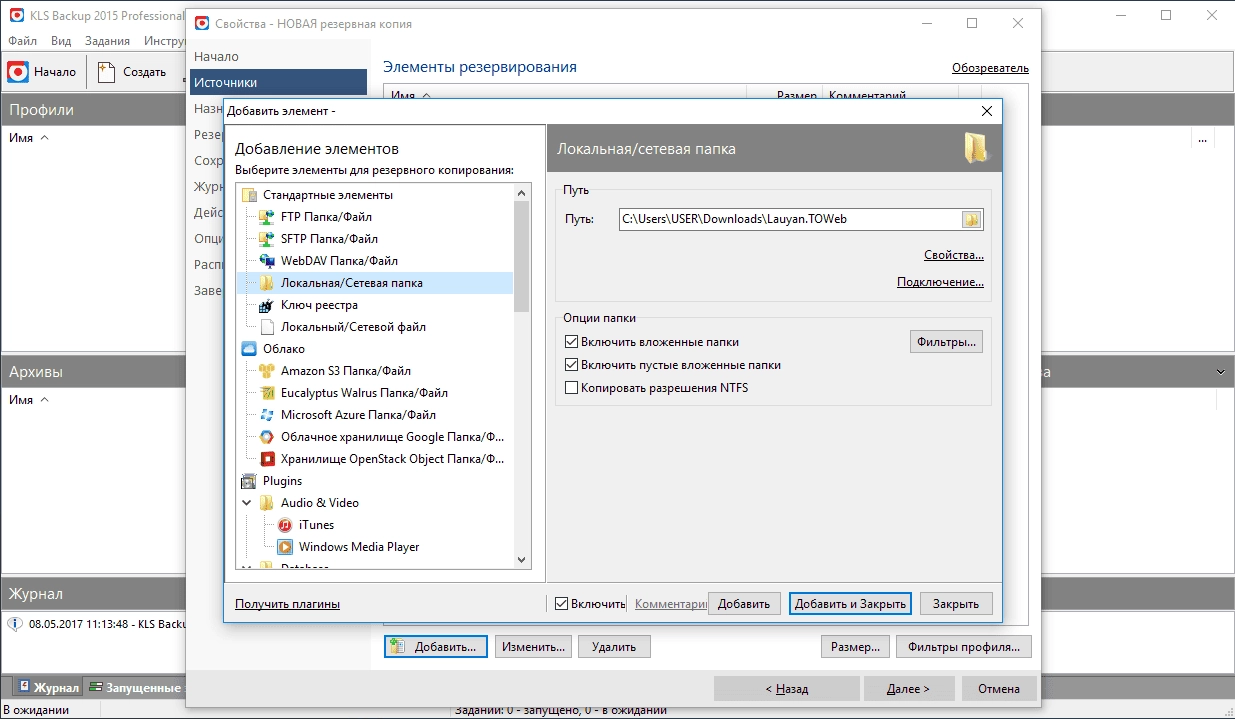Go to the Начало wizard step
This screenshot has height=719, width=1235.
pos(279,57)
